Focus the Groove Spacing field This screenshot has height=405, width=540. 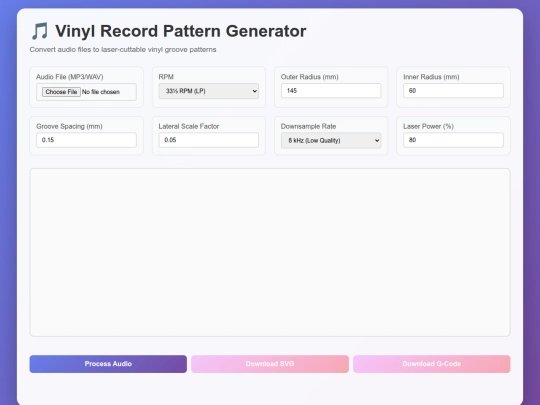point(86,140)
